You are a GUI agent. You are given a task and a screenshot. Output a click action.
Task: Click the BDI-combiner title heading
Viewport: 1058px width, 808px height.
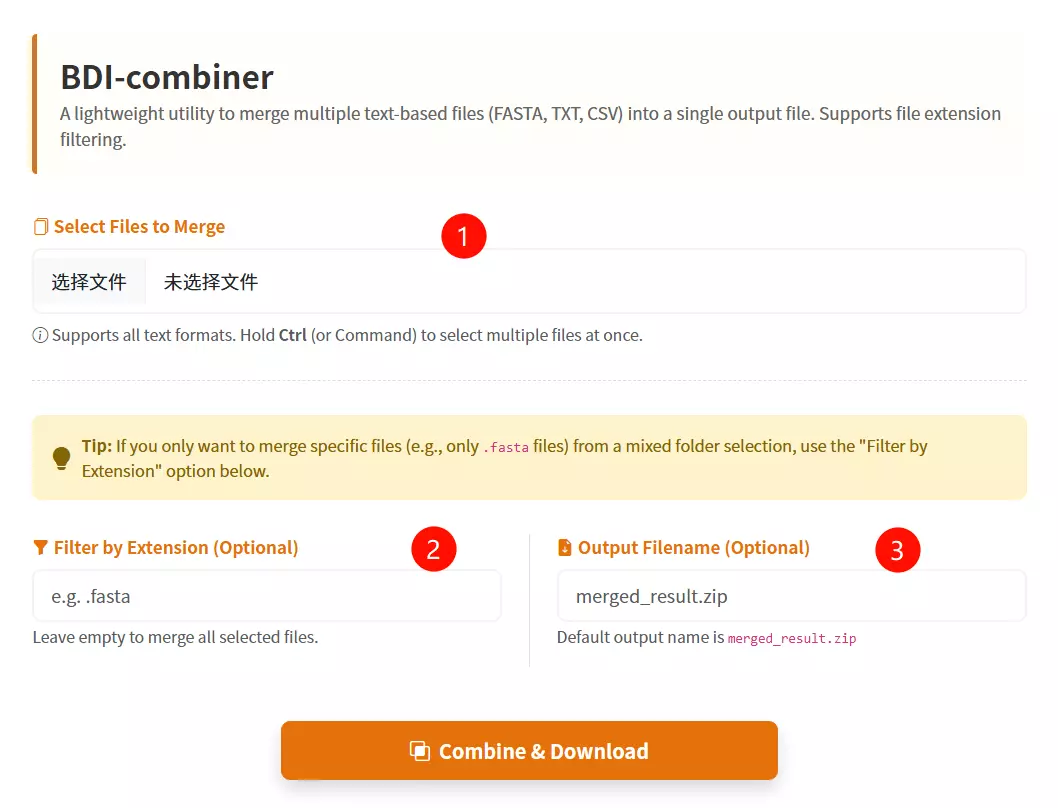(166, 77)
